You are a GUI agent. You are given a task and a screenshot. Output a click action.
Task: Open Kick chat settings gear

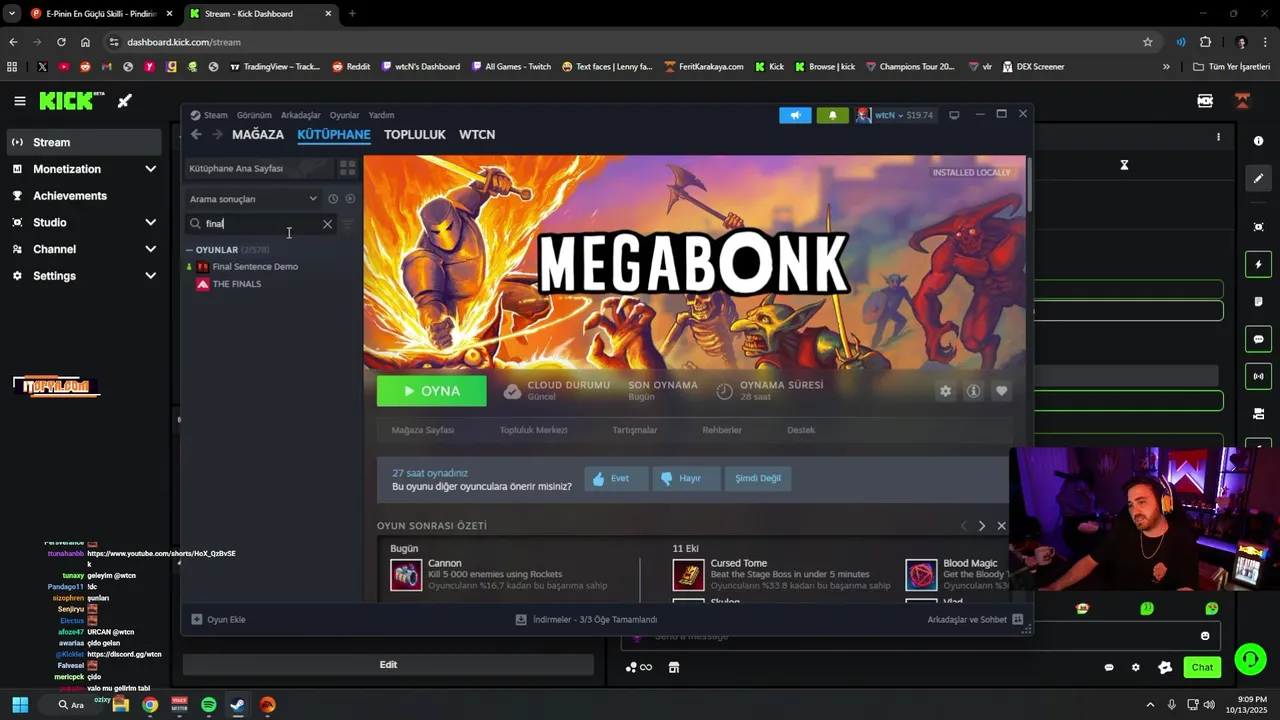[x=1135, y=668]
